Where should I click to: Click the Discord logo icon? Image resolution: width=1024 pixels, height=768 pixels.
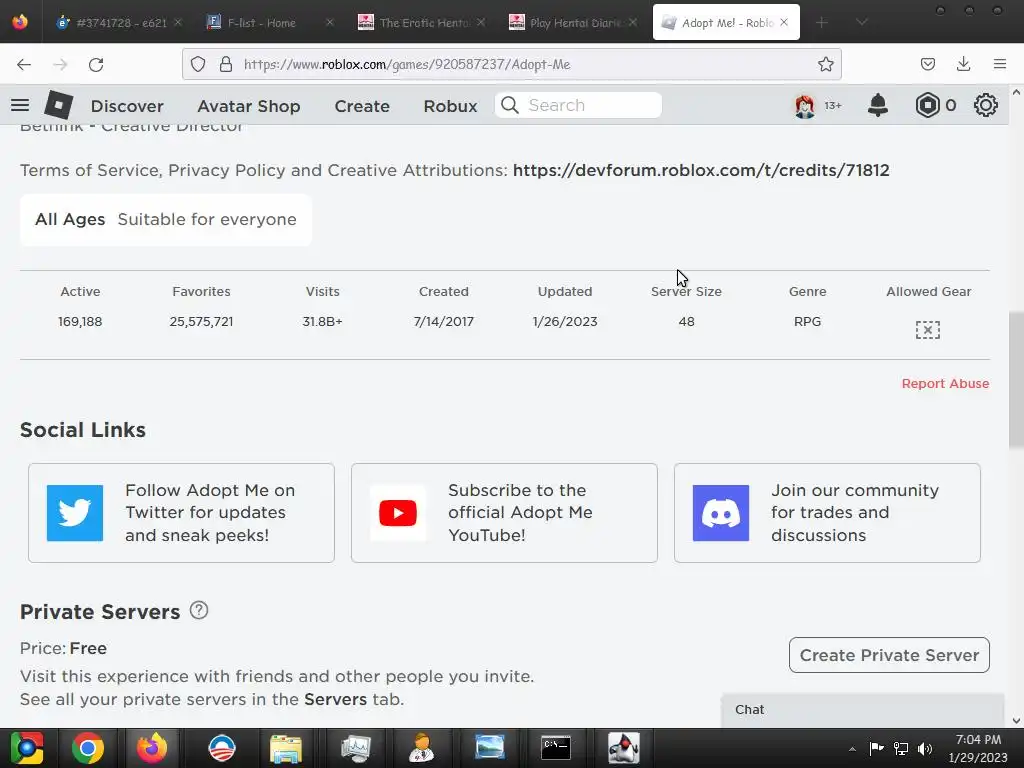point(721,513)
